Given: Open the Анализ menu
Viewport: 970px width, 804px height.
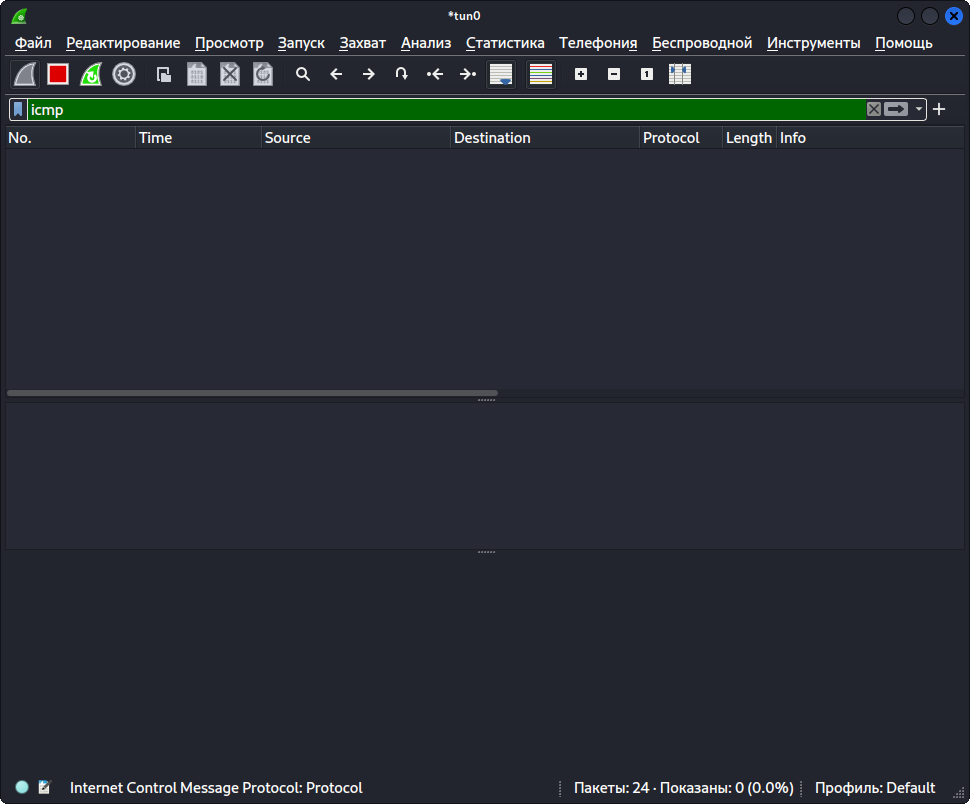Looking at the screenshot, I should 426,43.
